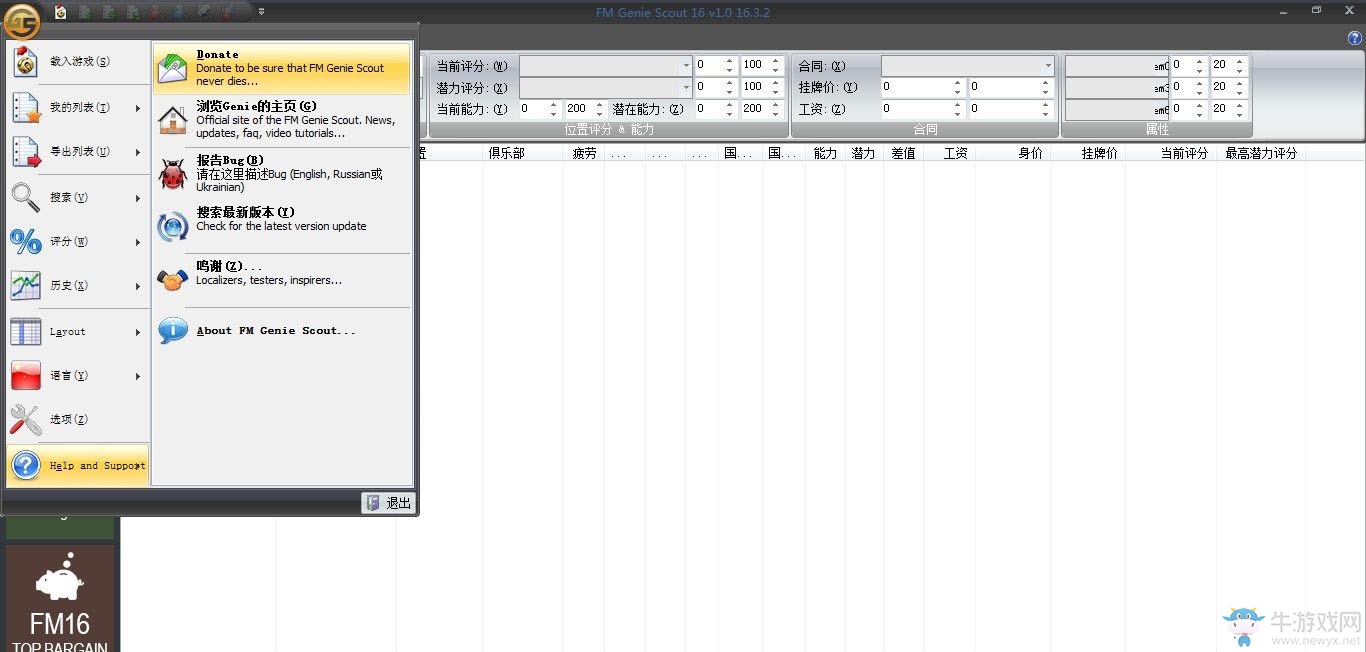The width and height of the screenshot is (1366, 652).
Task: Expand the Layout table-icon submenu
Action: (78, 332)
